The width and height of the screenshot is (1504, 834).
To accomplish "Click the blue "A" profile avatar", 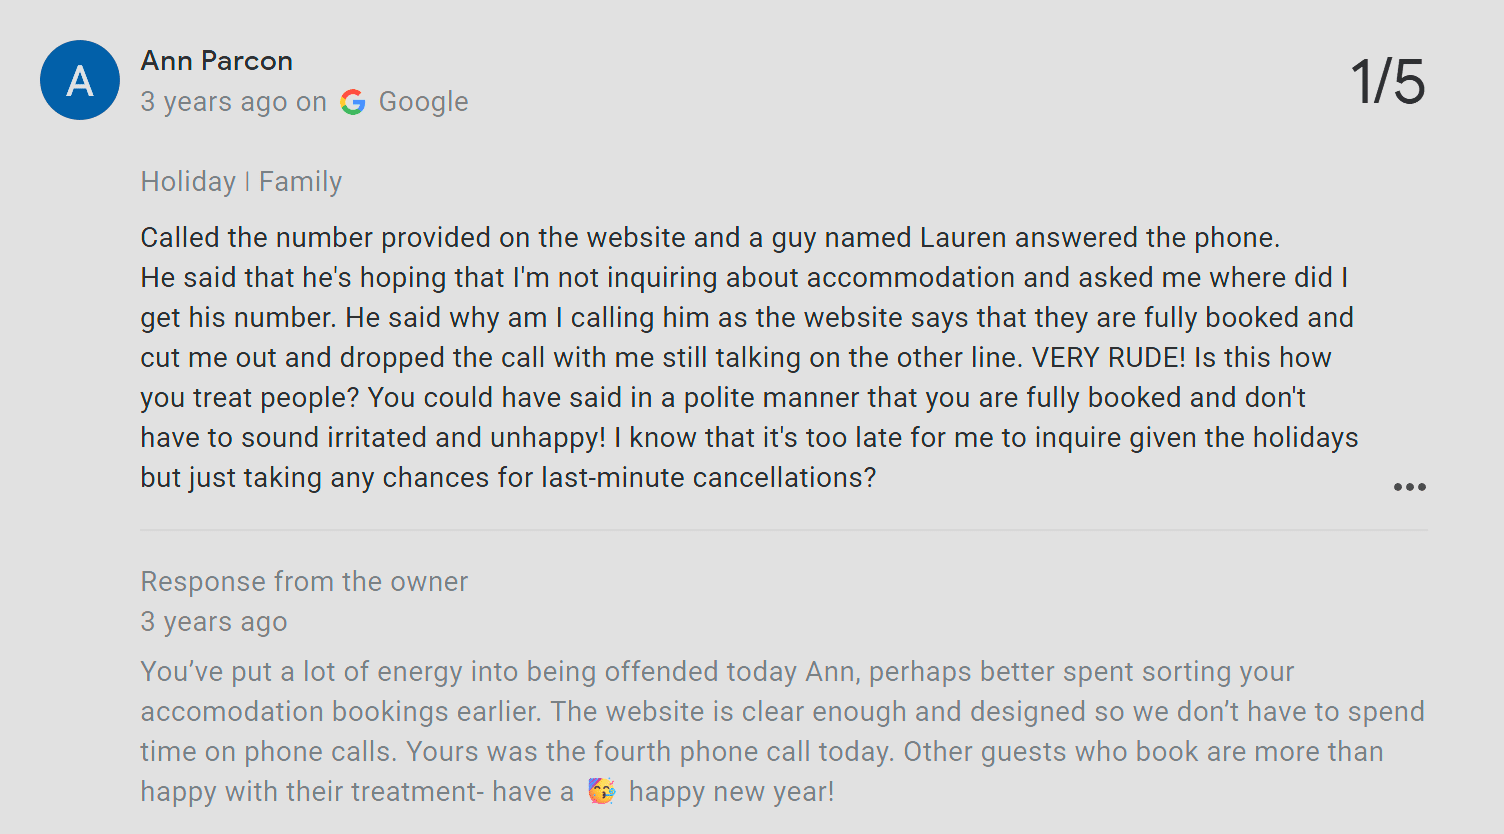I will pos(80,80).
